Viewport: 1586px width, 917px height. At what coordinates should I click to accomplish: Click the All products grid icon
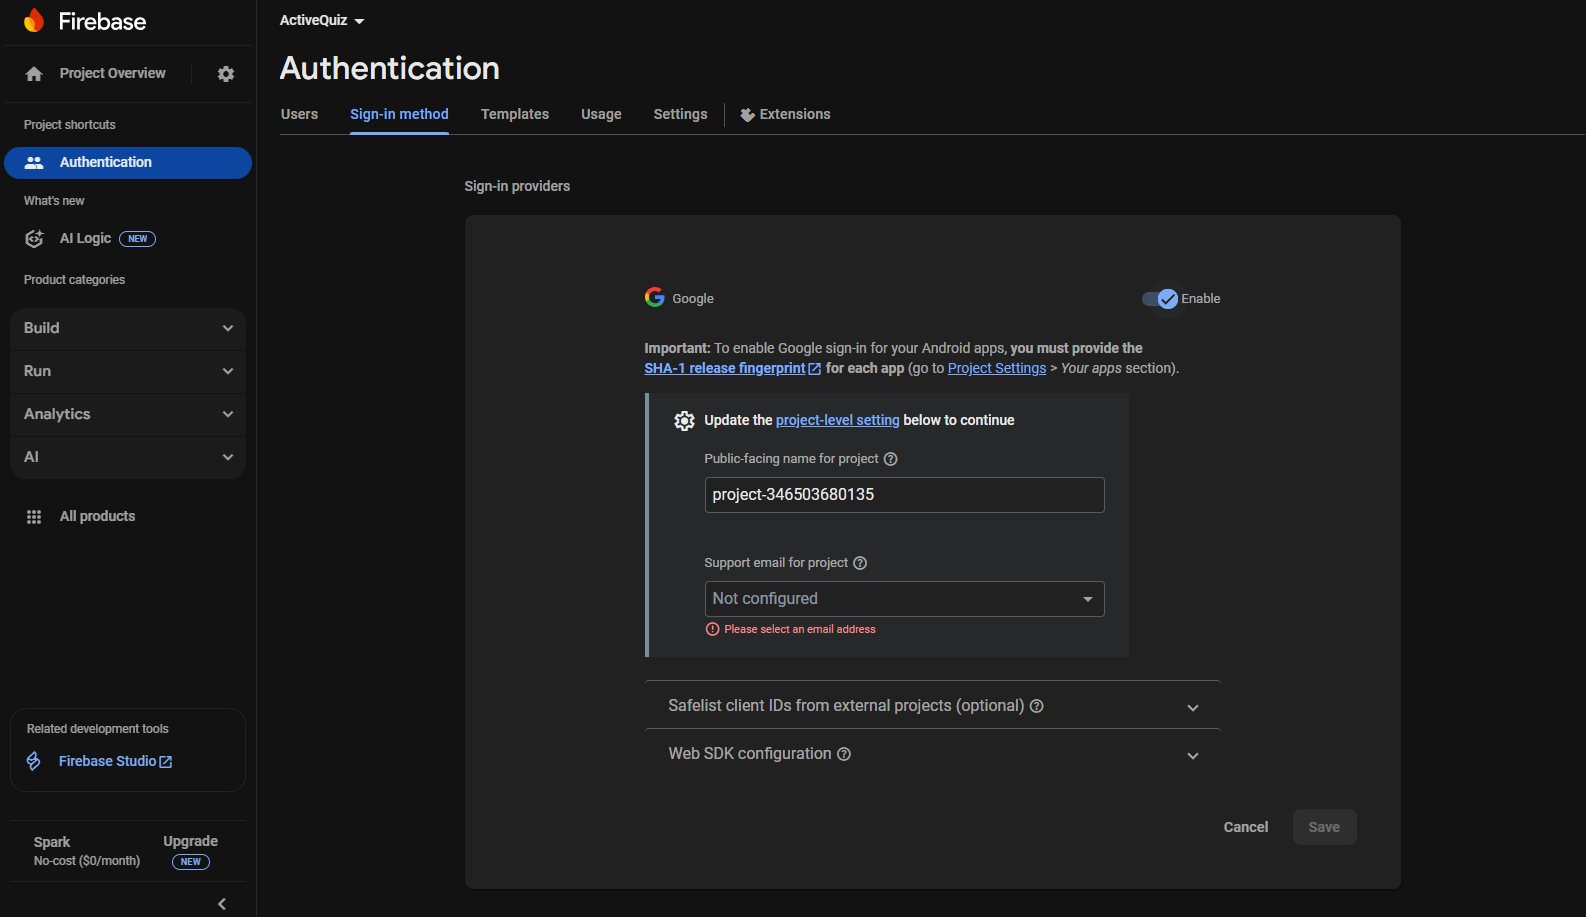click(x=34, y=517)
